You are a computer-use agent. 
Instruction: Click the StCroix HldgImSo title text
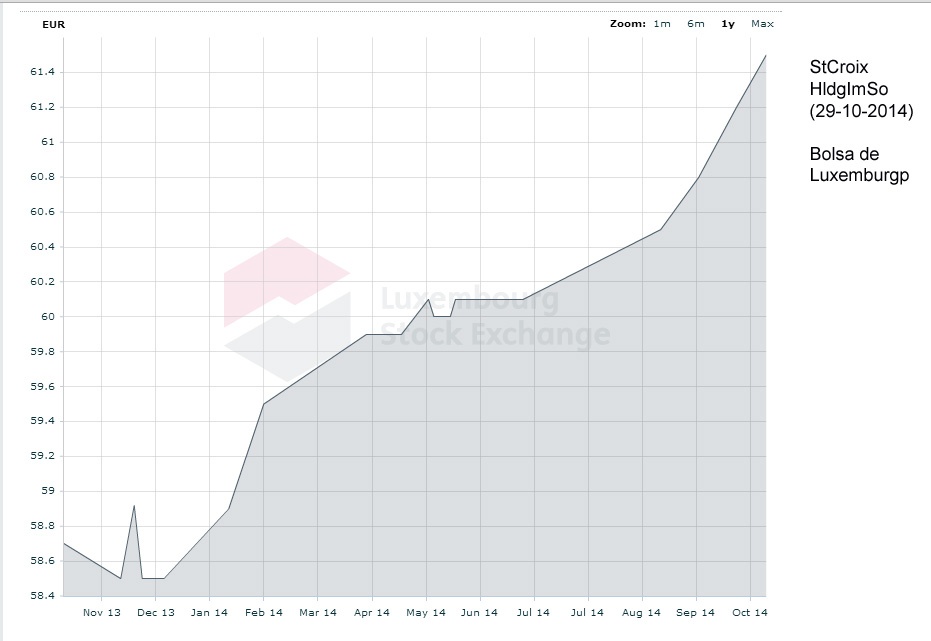(848, 78)
